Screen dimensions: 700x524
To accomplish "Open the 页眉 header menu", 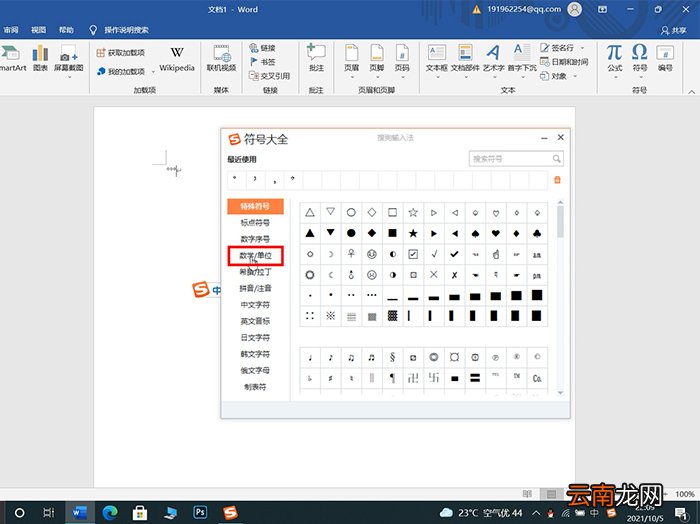I will tap(351, 61).
